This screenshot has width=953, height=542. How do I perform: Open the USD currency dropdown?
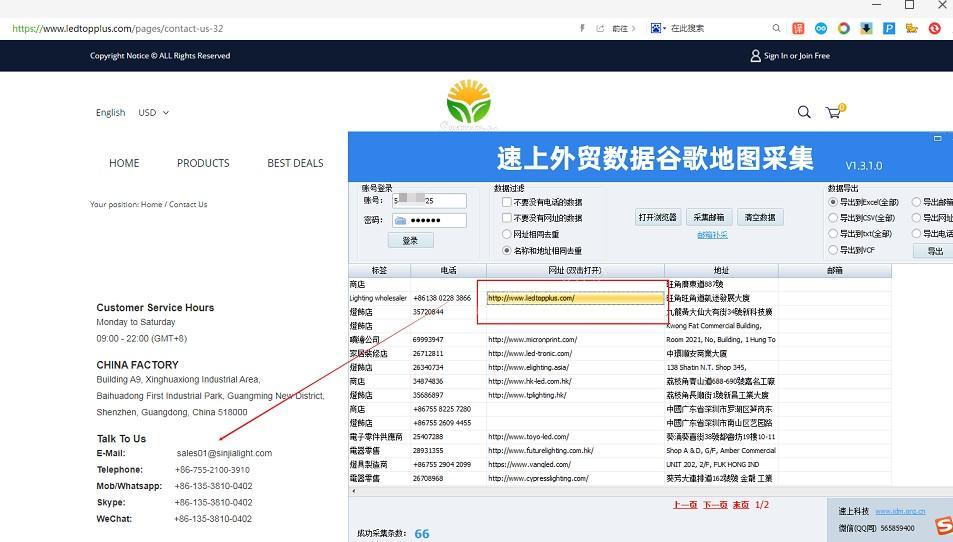pyautogui.click(x=154, y=112)
